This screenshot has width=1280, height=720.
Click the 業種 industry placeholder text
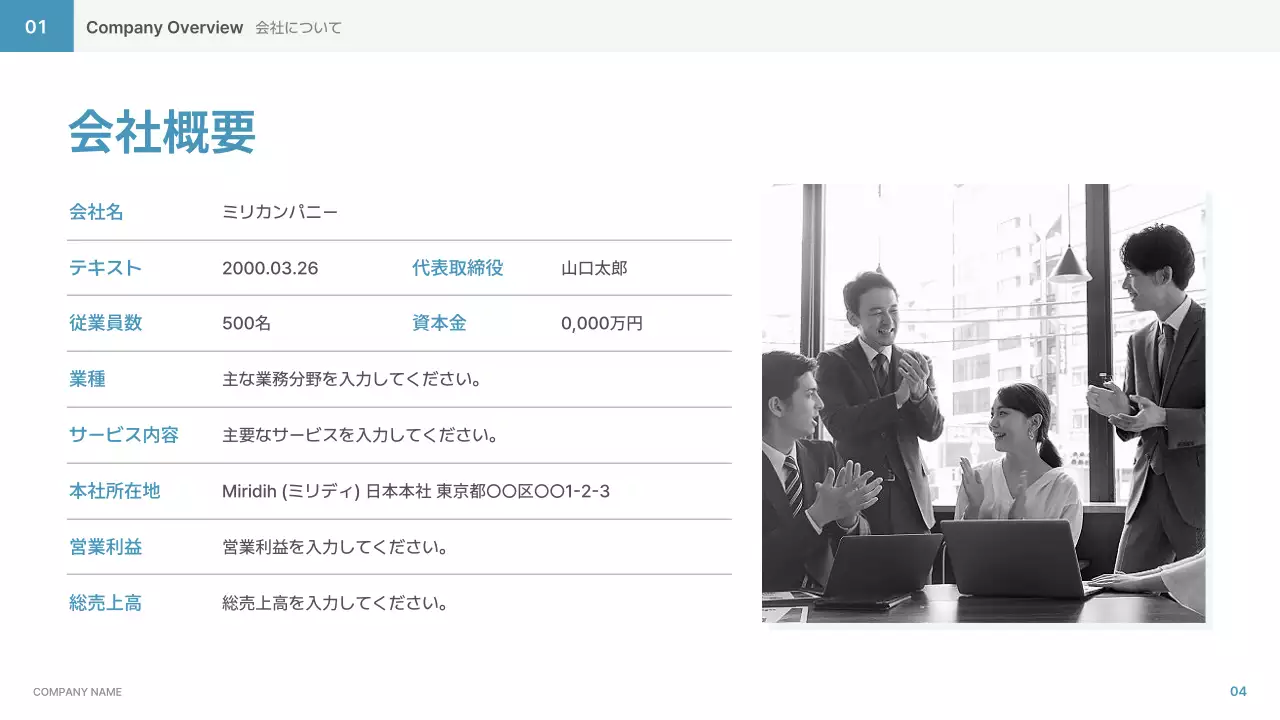point(352,379)
